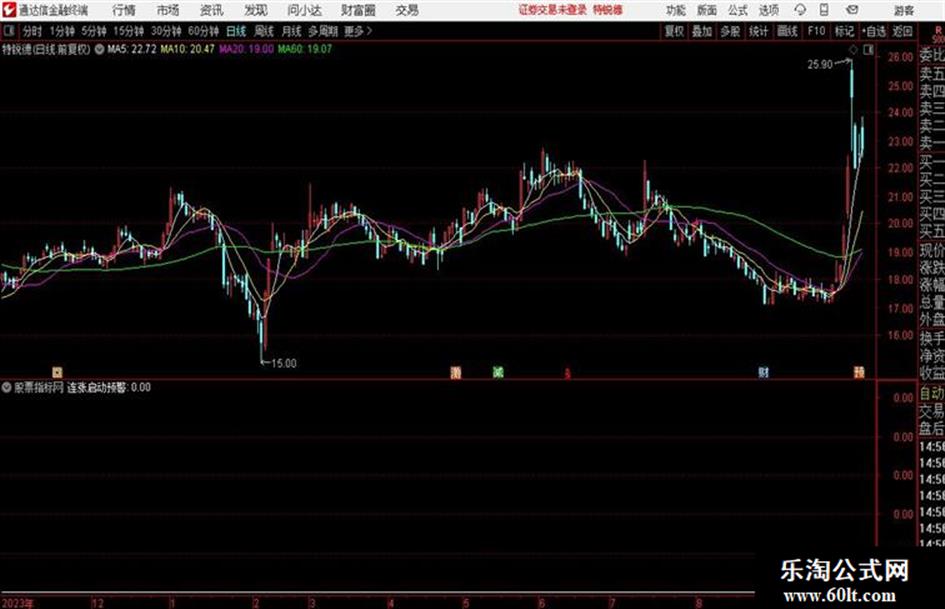The height and width of the screenshot is (609, 945).
Task: Select the 日线 daily period tab
Action: [236, 31]
